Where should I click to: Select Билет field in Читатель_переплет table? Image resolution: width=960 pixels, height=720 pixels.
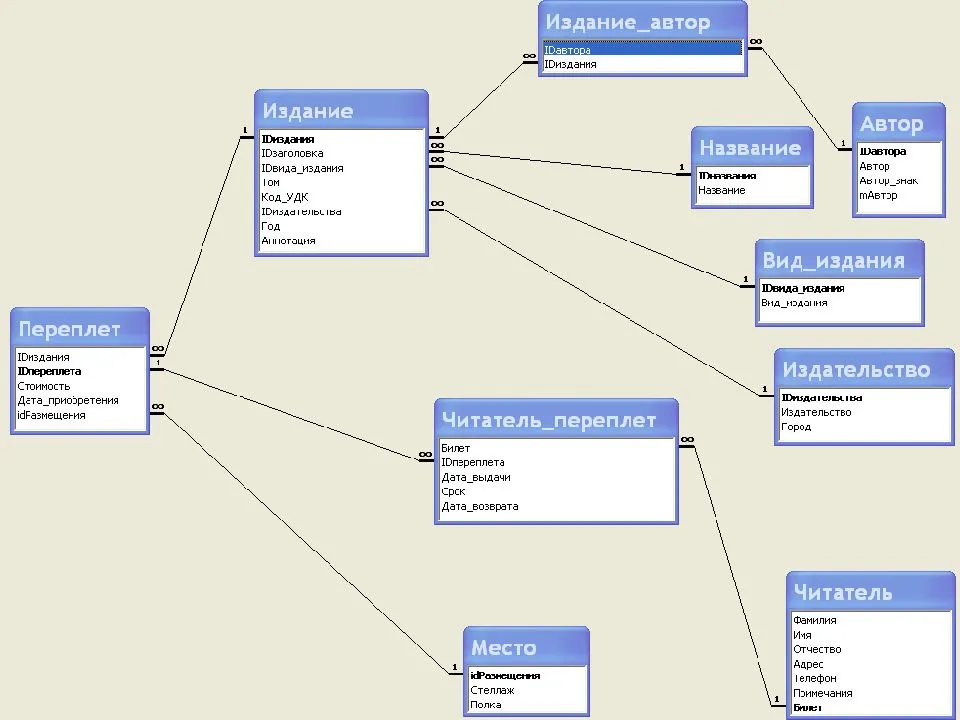pos(557,448)
